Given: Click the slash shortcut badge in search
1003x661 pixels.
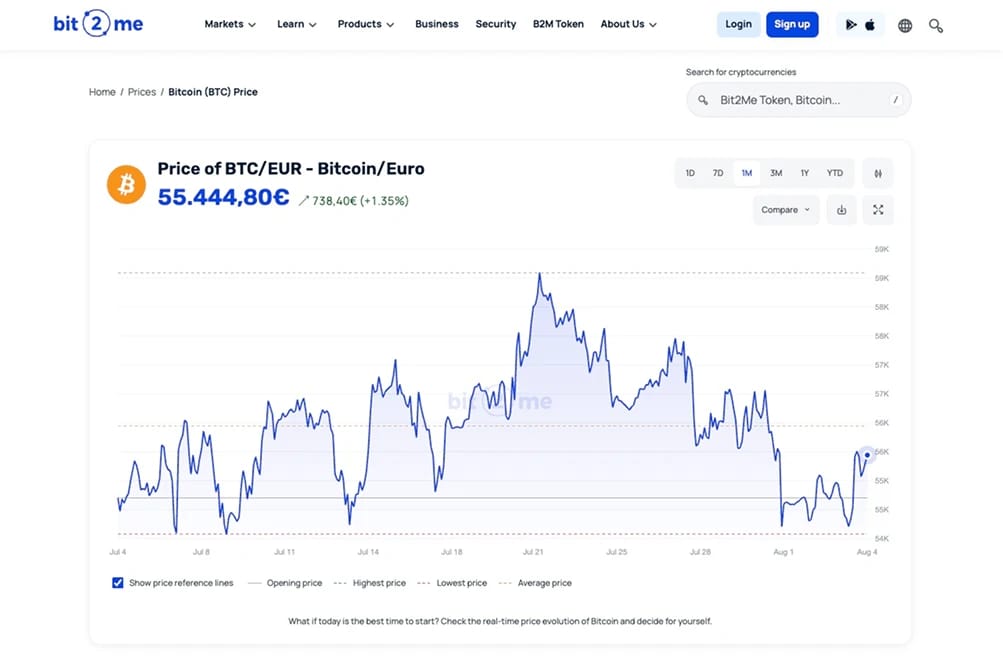Looking at the screenshot, I should (896, 100).
